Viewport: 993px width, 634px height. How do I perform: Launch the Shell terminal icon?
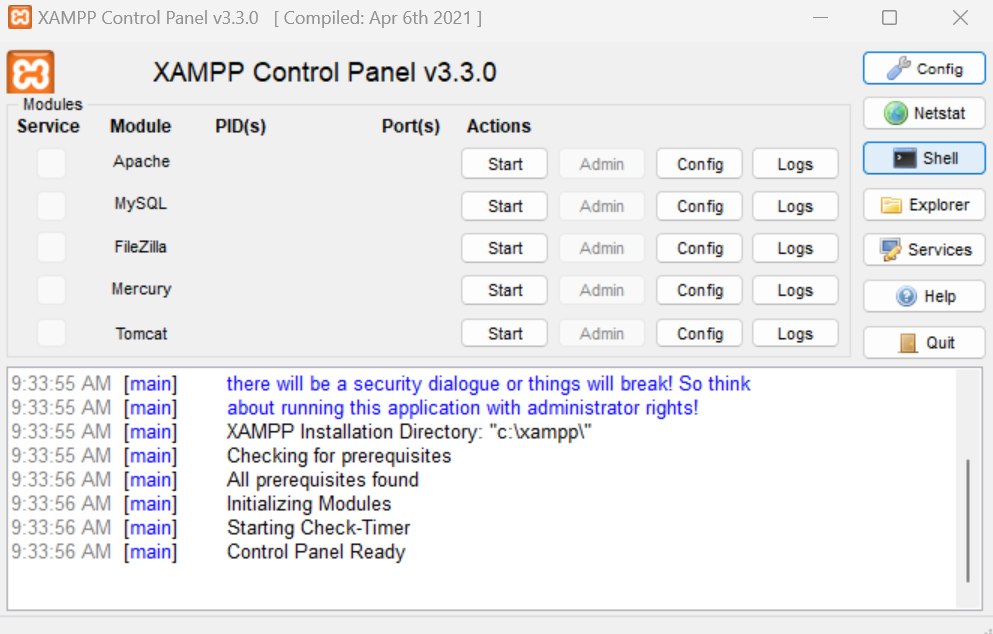point(906,158)
